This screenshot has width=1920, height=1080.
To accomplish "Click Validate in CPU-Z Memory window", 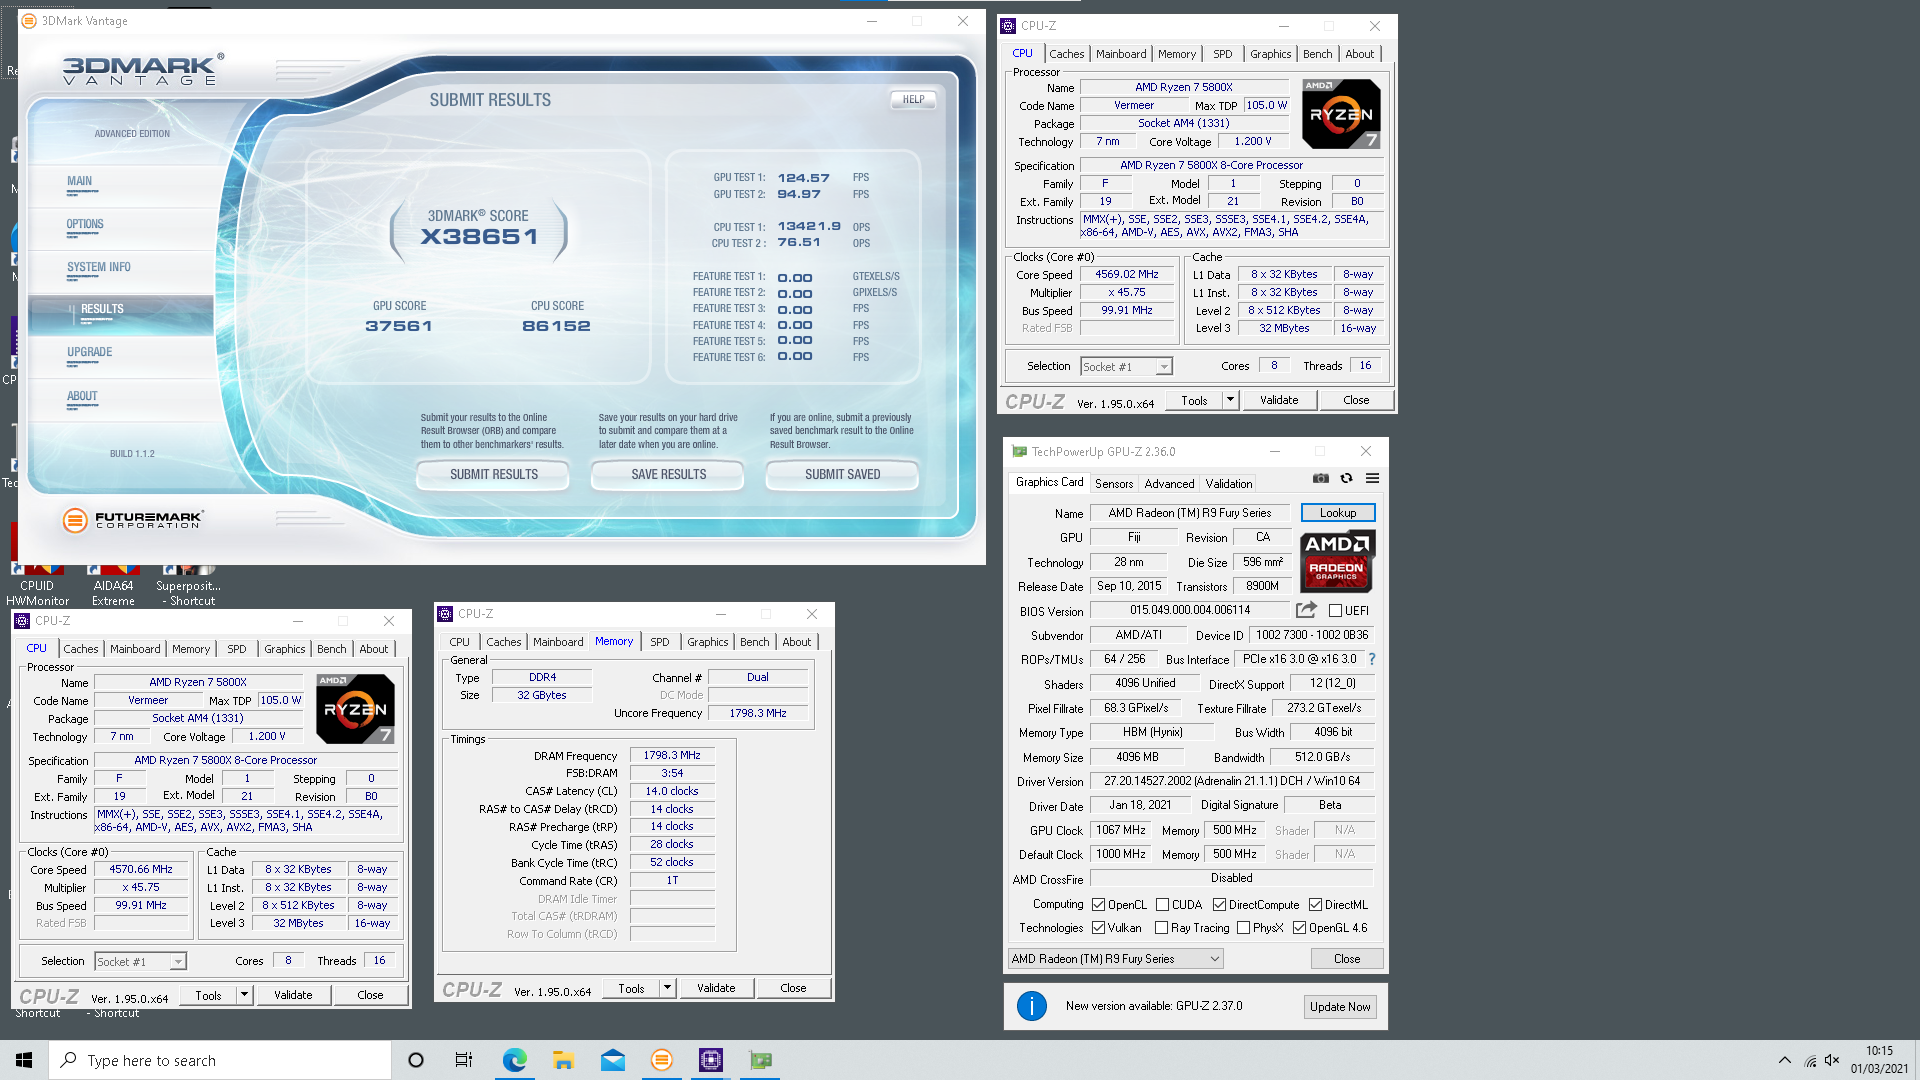I will (x=716, y=988).
